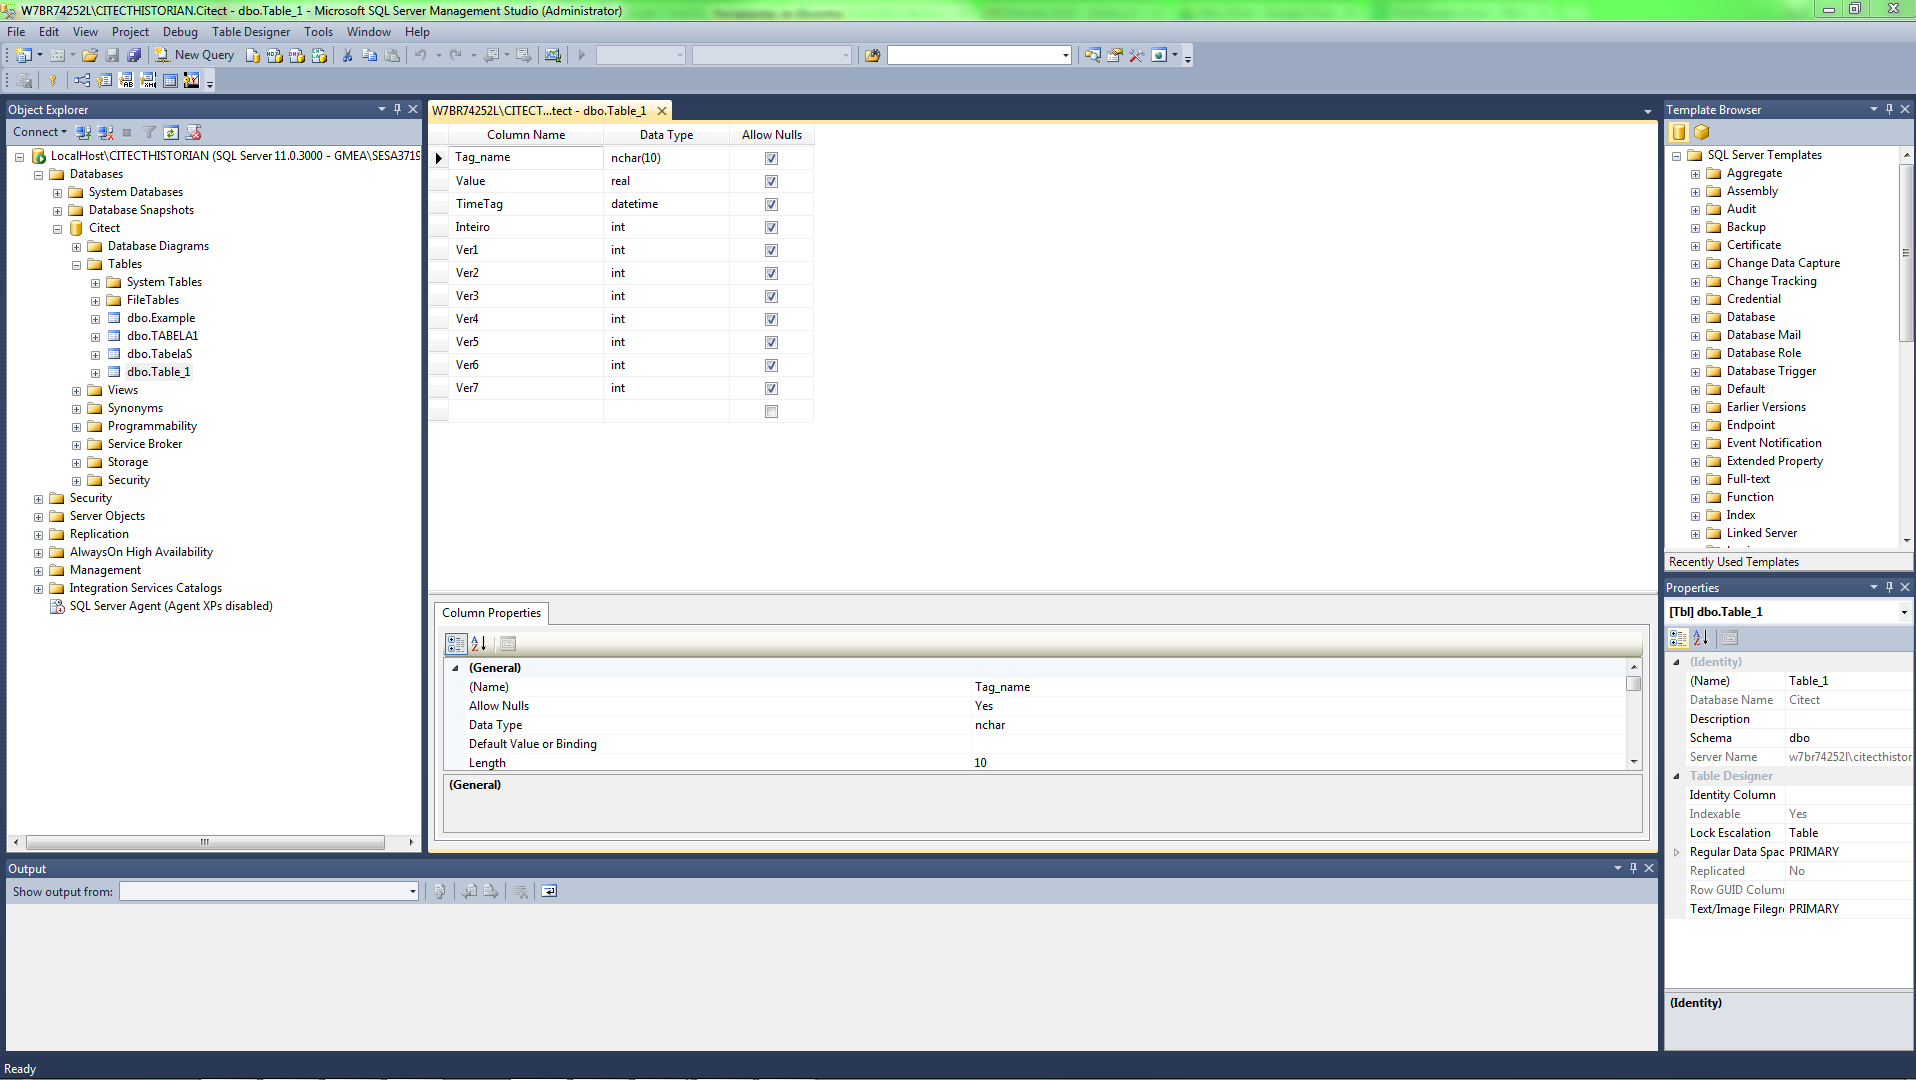Click the New Query button
1916x1080 pixels.
[195, 56]
